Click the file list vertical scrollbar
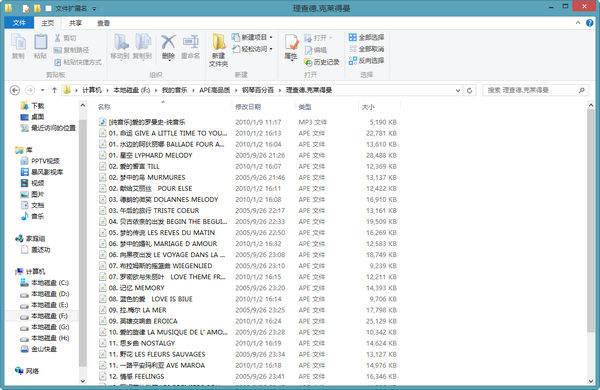Viewport: 600px width, 390px height. click(x=591, y=220)
